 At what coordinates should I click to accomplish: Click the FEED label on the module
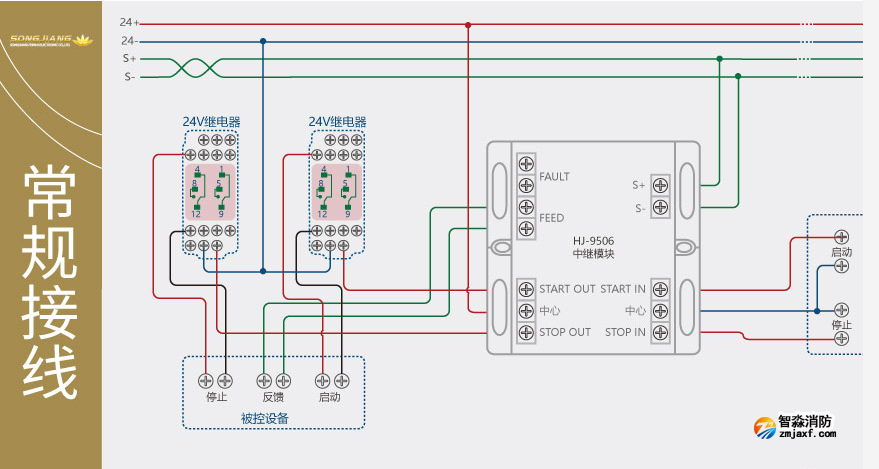click(551, 218)
